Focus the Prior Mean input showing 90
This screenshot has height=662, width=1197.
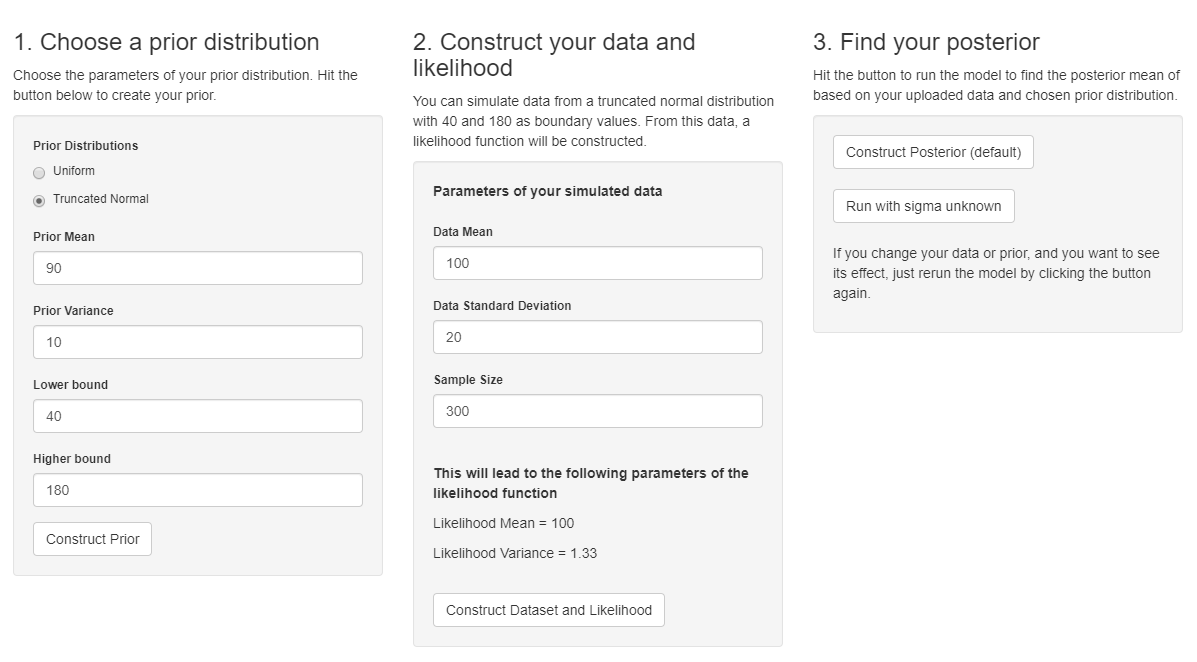[198, 268]
